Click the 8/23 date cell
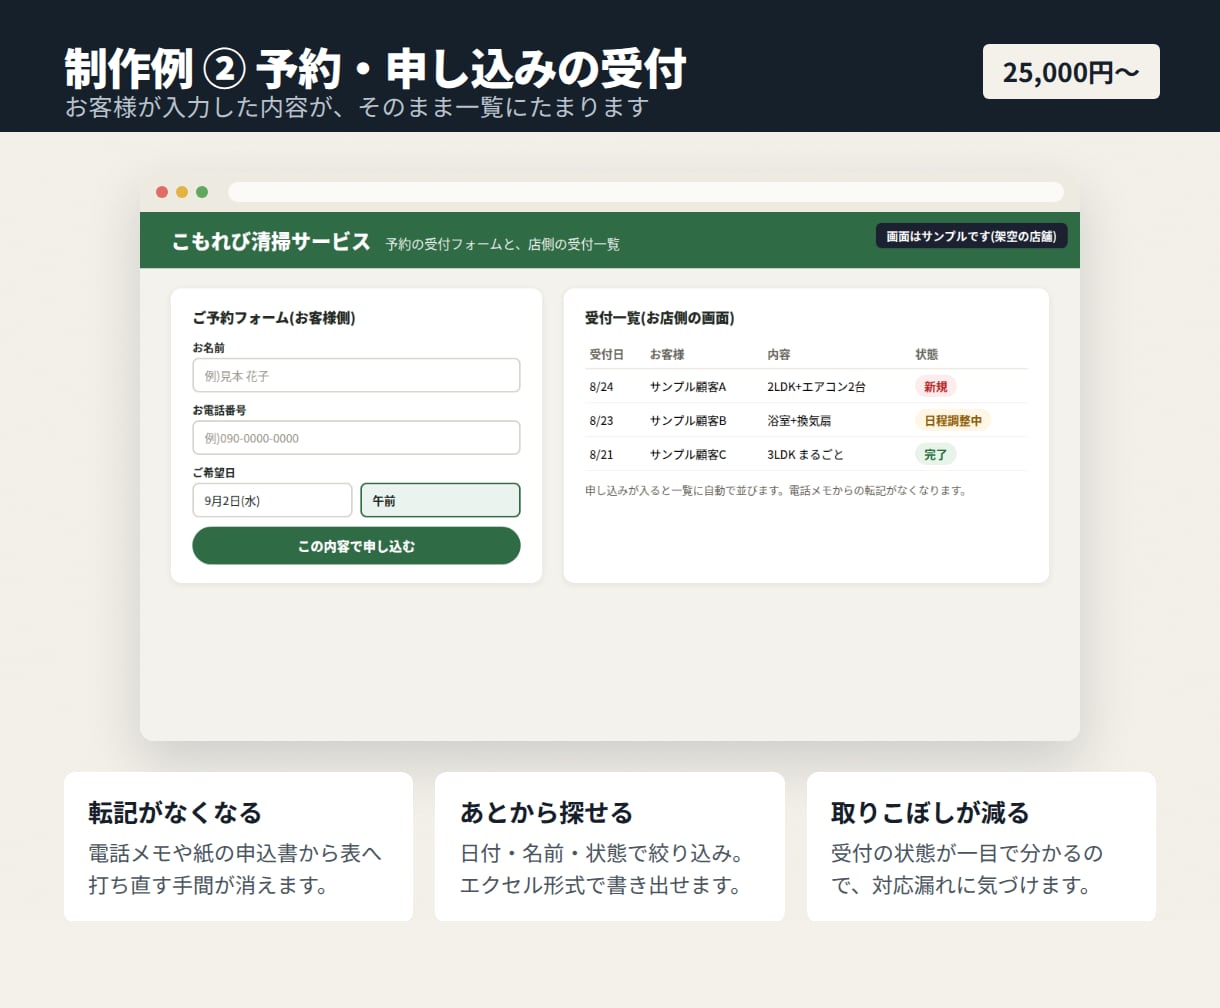The width and height of the screenshot is (1220, 1008). [602, 420]
